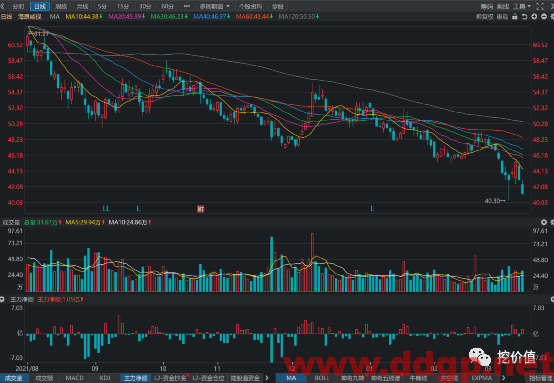This screenshot has width=554, height=383.
Task: Lock the chart with the padlock icon
Action: click(x=515, y=16)
